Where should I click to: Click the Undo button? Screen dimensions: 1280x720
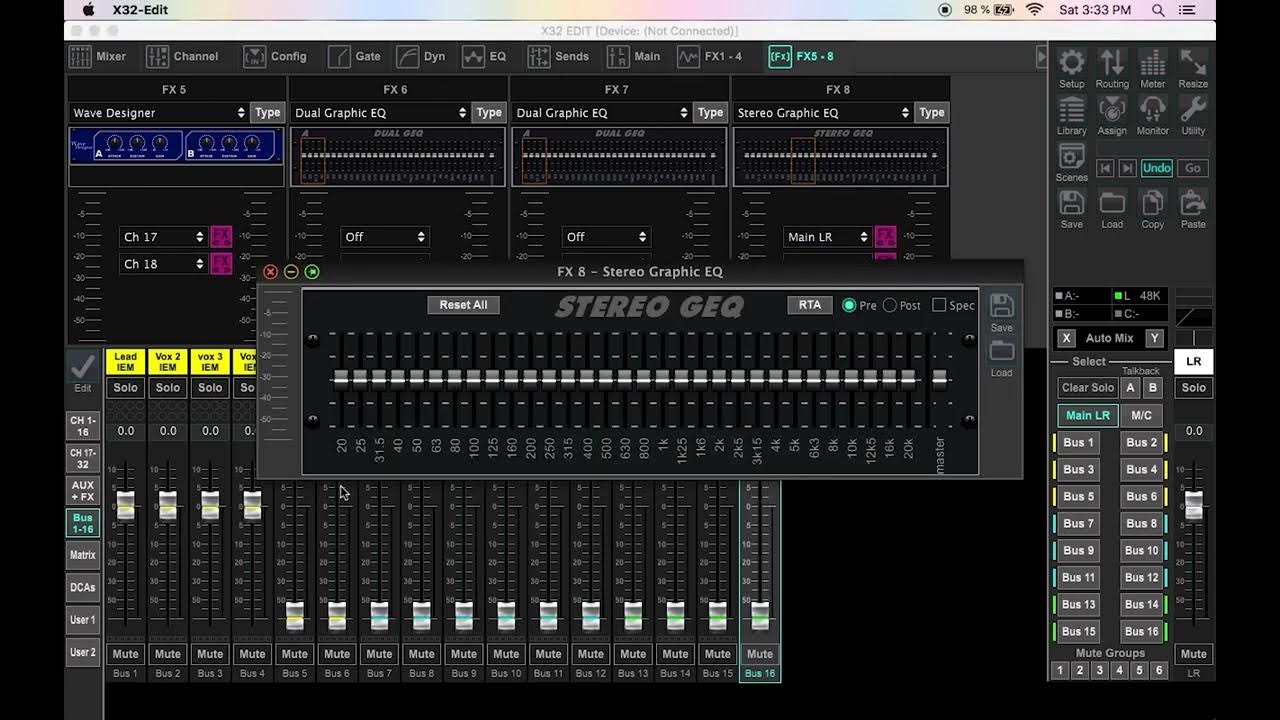[1157, 168]
